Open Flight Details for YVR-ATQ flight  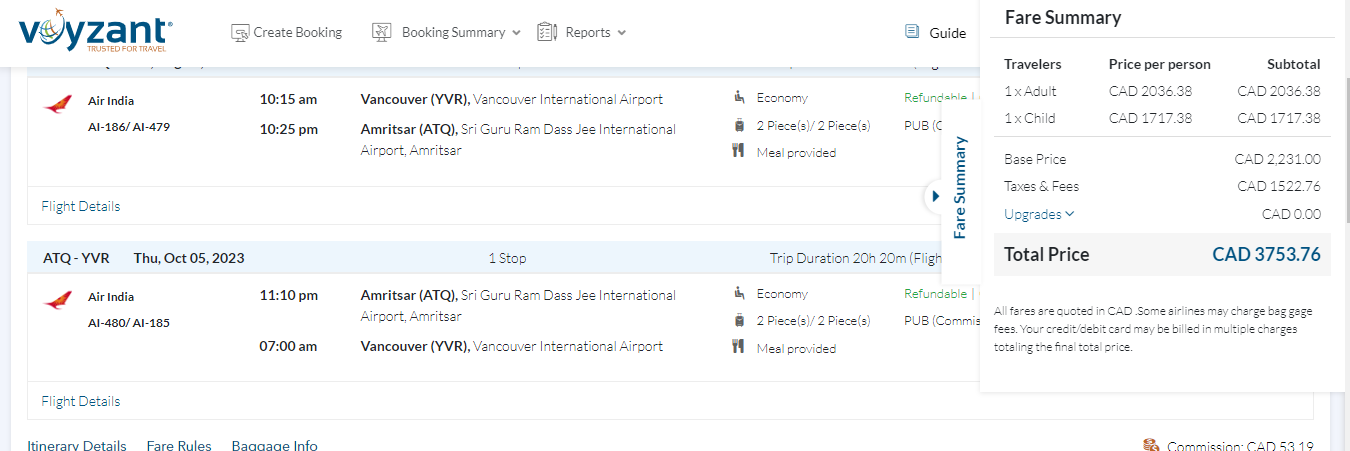[80, 206]
